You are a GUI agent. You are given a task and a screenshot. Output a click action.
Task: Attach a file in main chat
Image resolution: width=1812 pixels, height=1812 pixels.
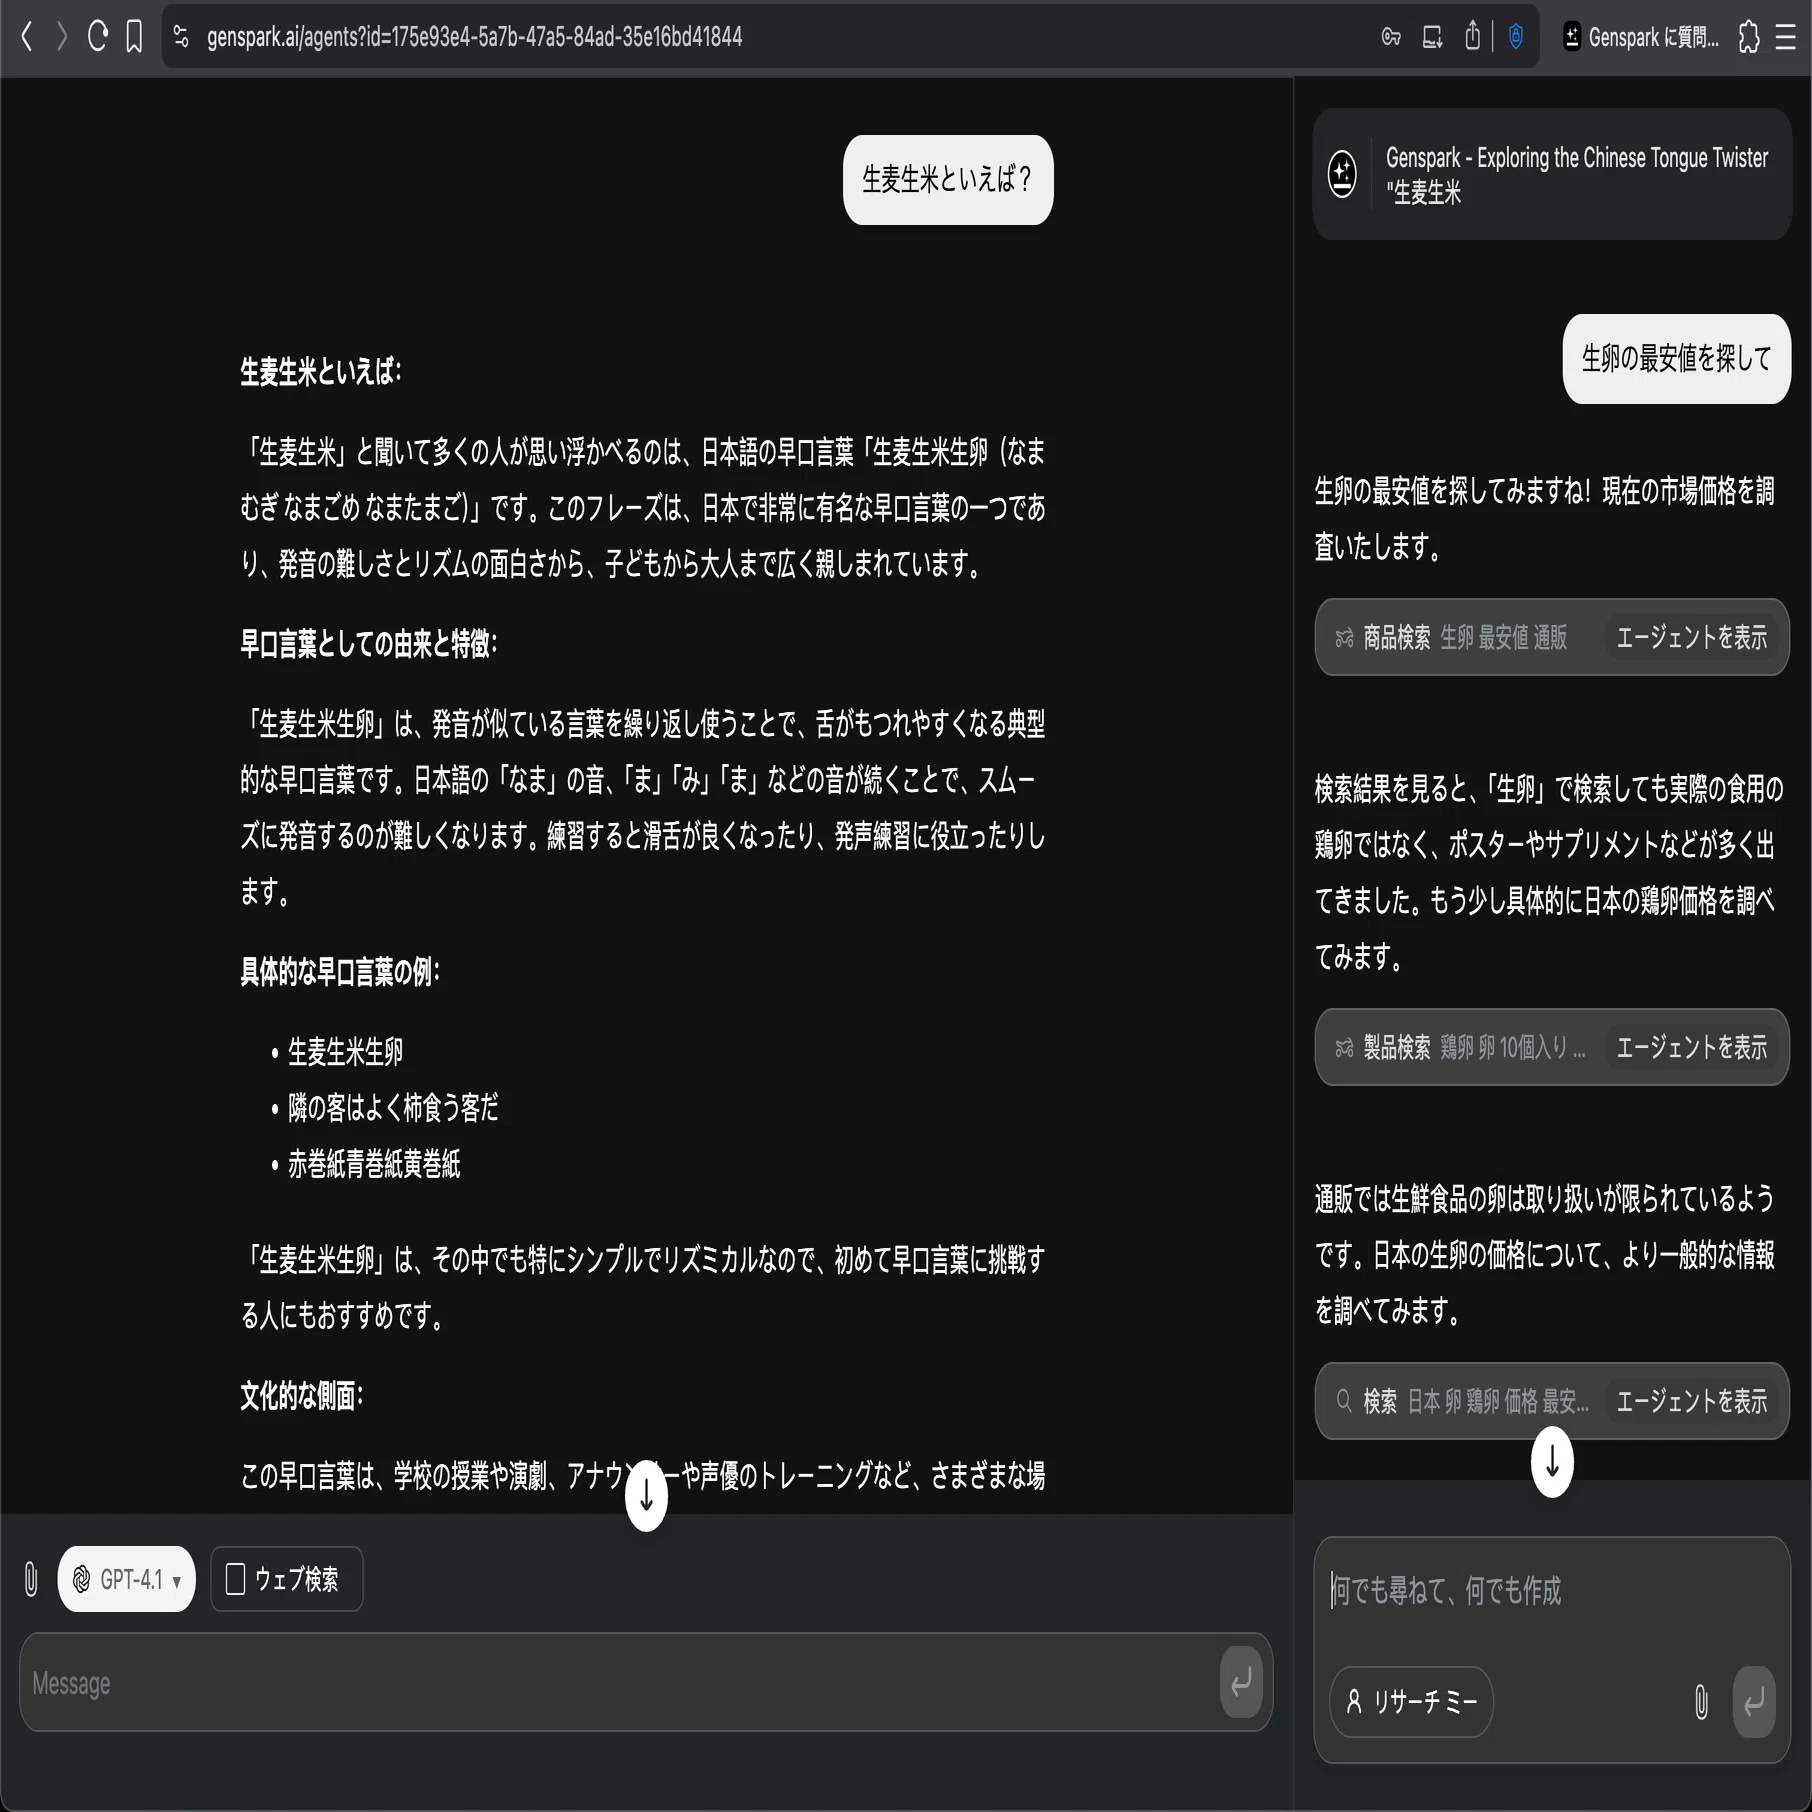(x=31, y=1579)
